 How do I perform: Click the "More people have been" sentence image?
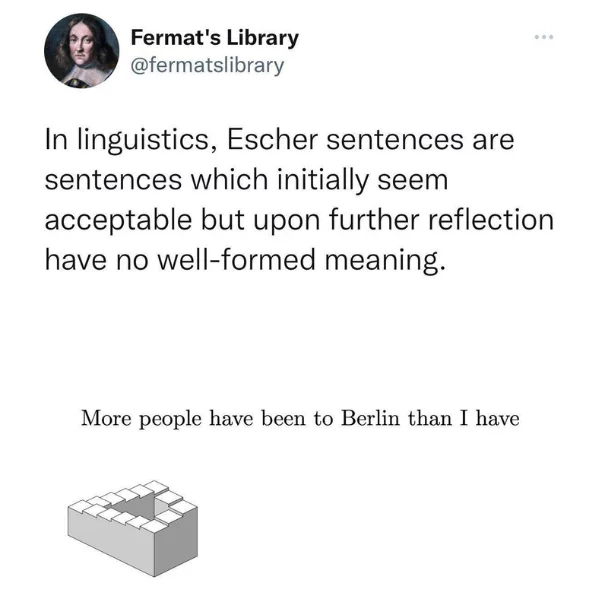(x=299, y=418)
